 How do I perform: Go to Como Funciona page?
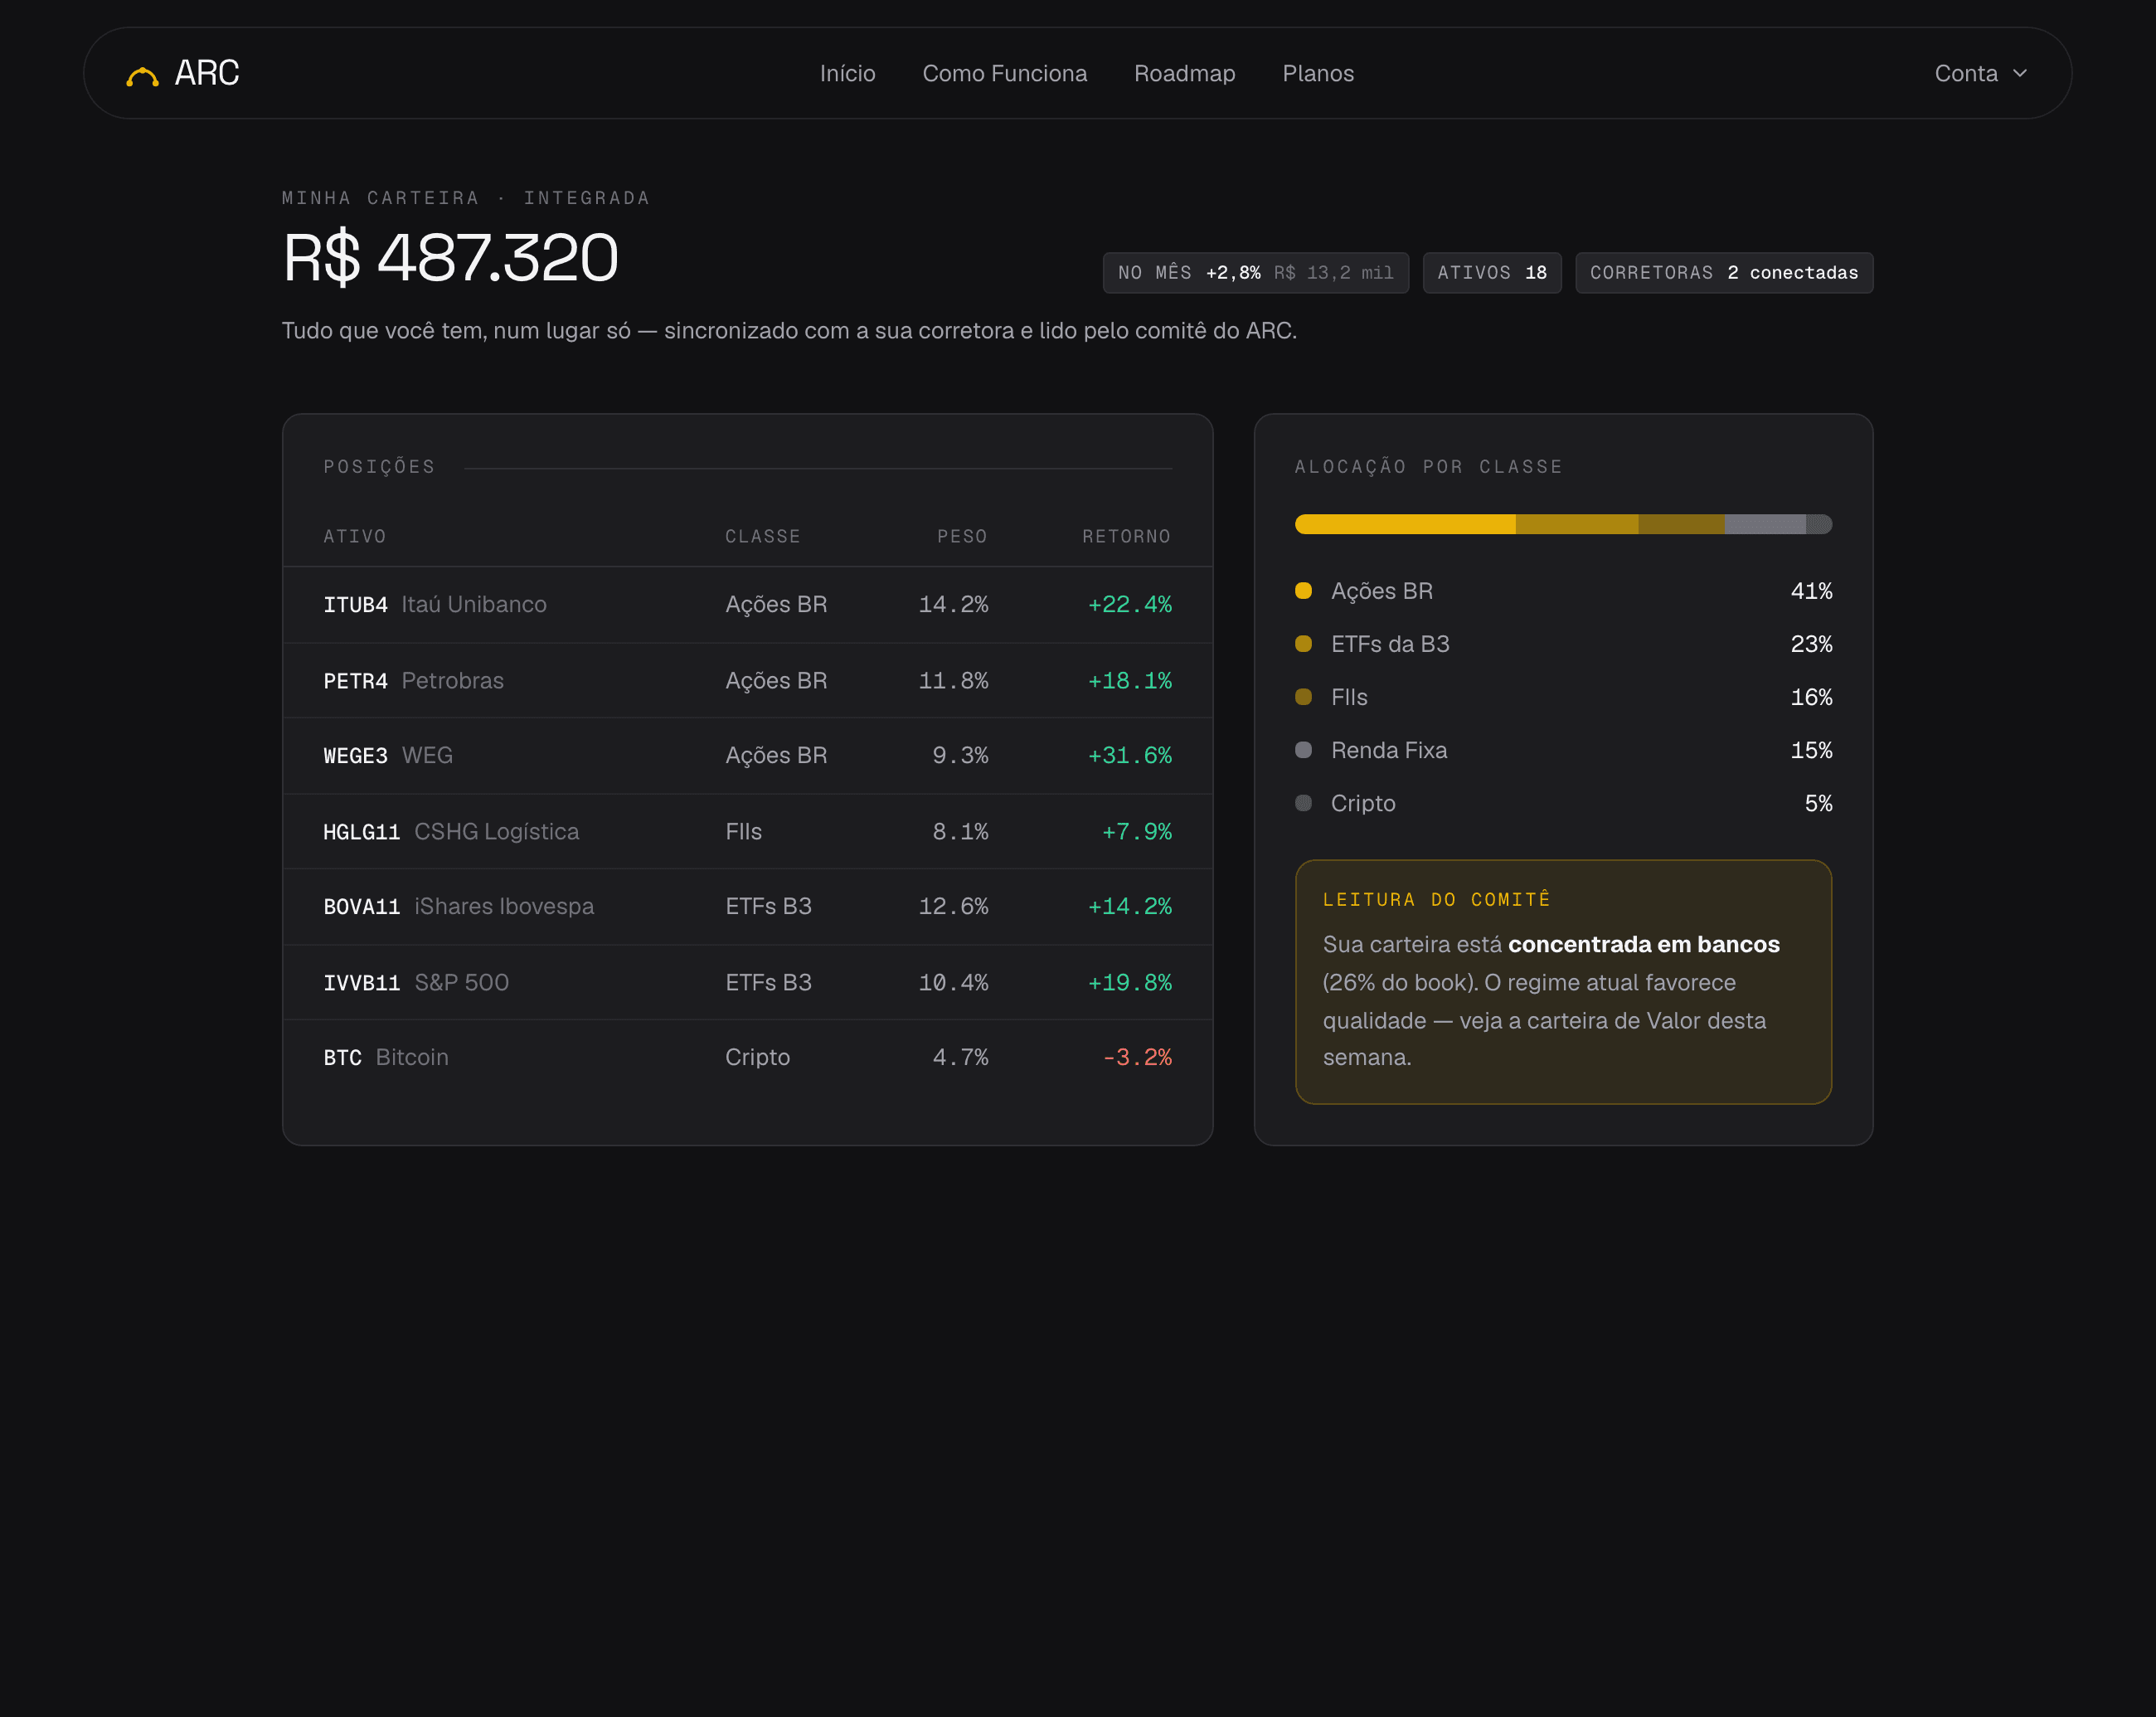[x=1004, y=73]
